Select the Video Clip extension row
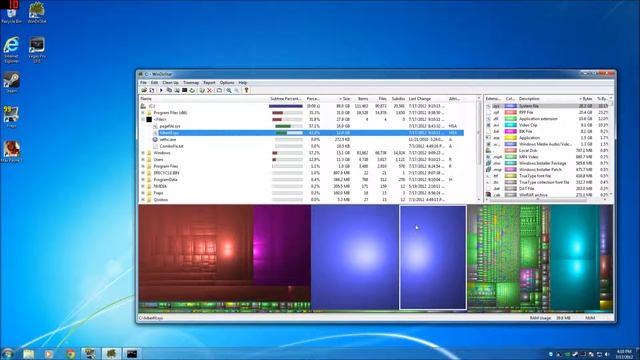640x360 pixels. pyautogui.click(x=547, y=125)
